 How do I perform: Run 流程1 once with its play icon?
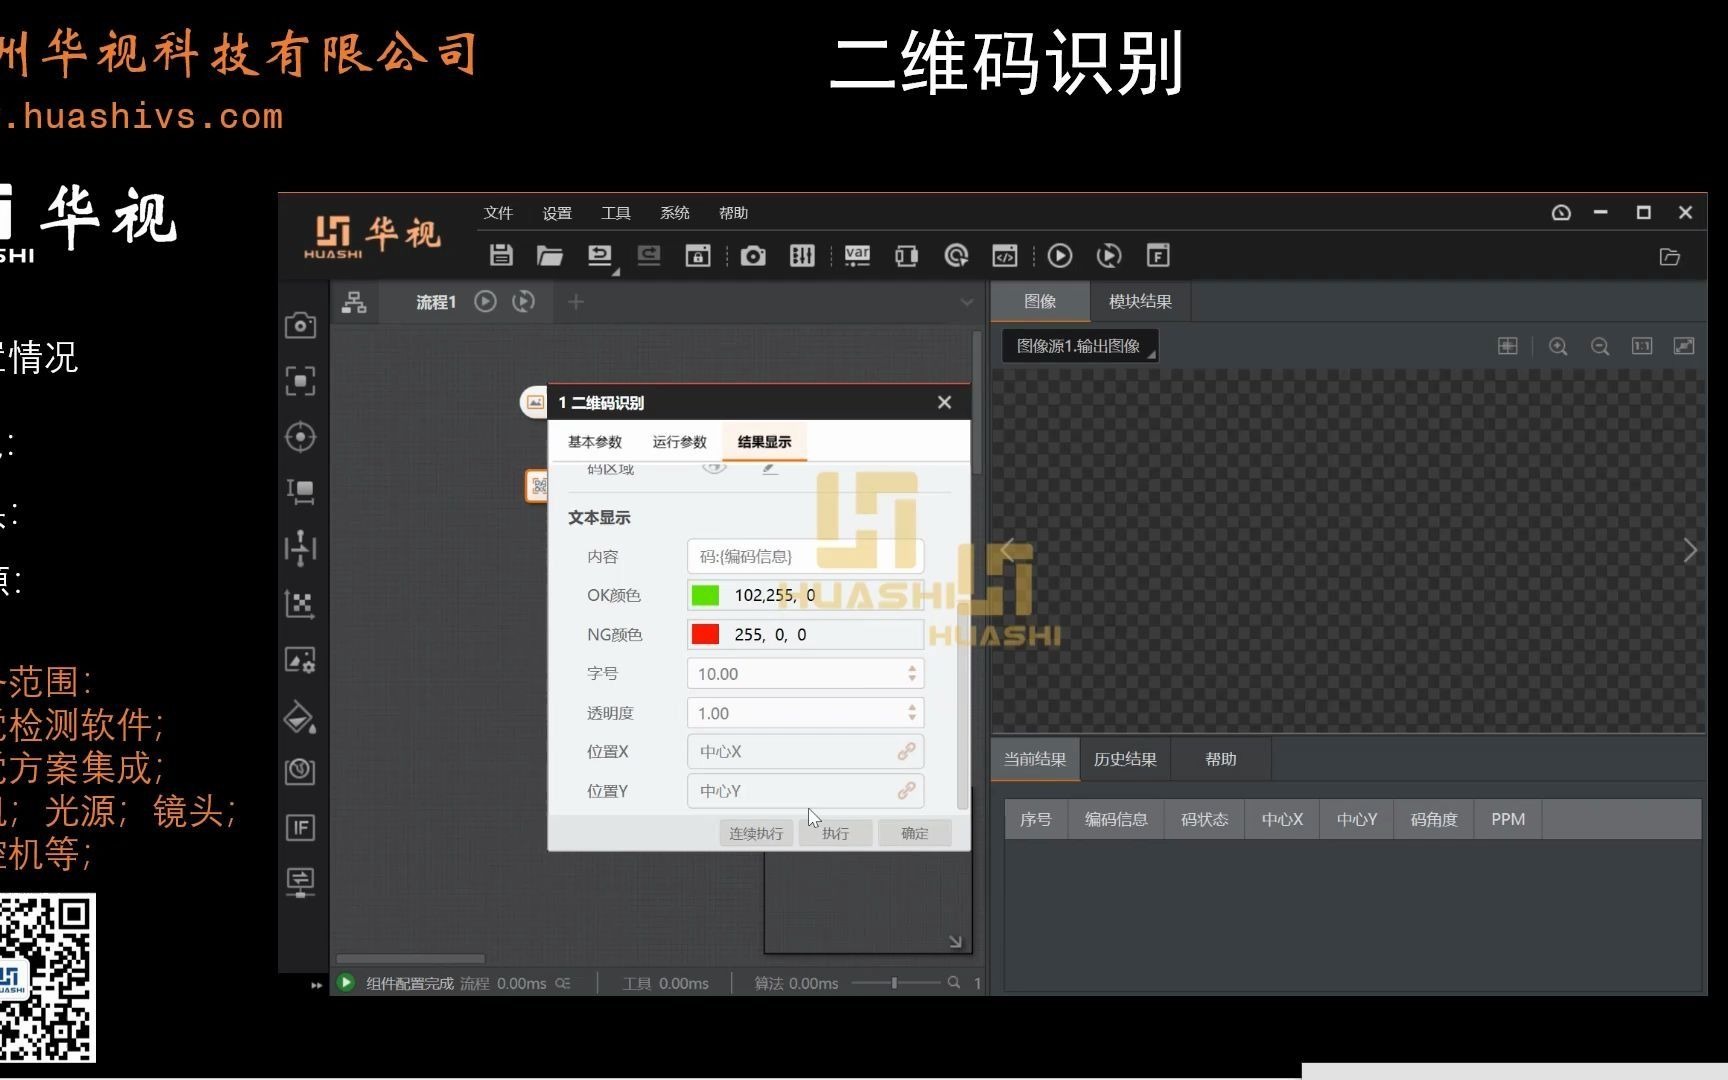pos(485,301)
